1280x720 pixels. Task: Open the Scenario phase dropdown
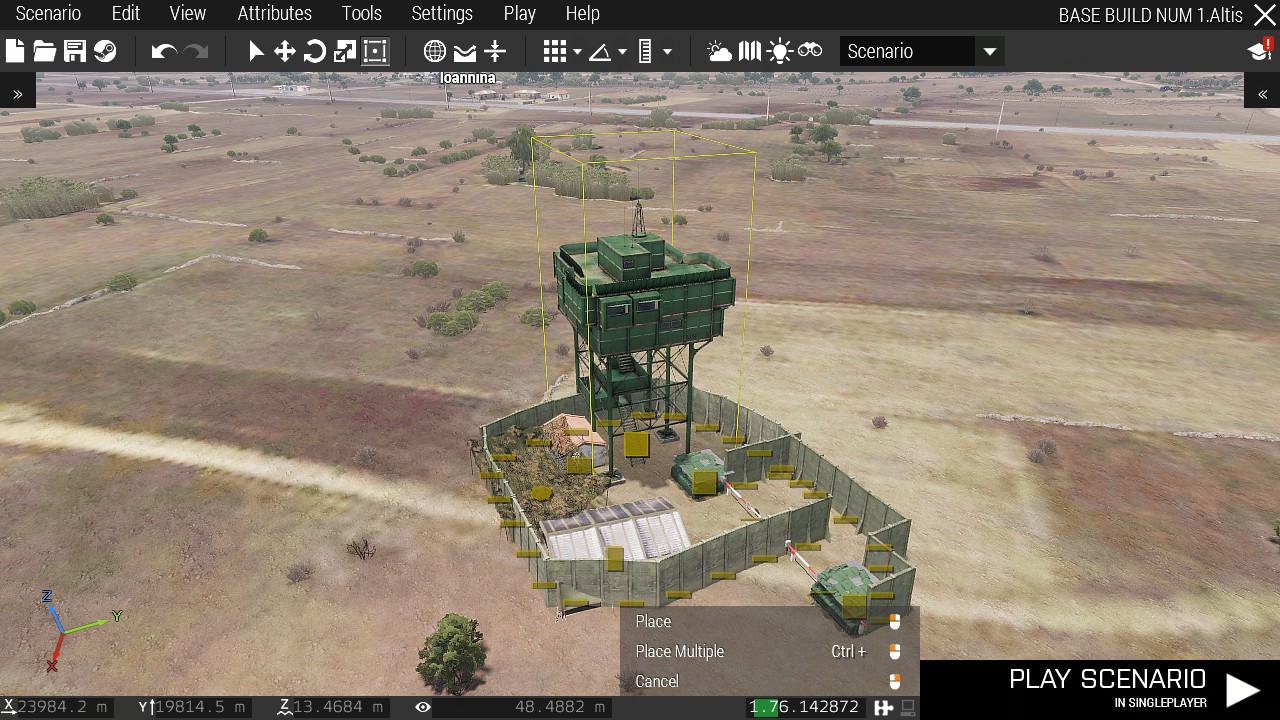click(x=908, y=51)
